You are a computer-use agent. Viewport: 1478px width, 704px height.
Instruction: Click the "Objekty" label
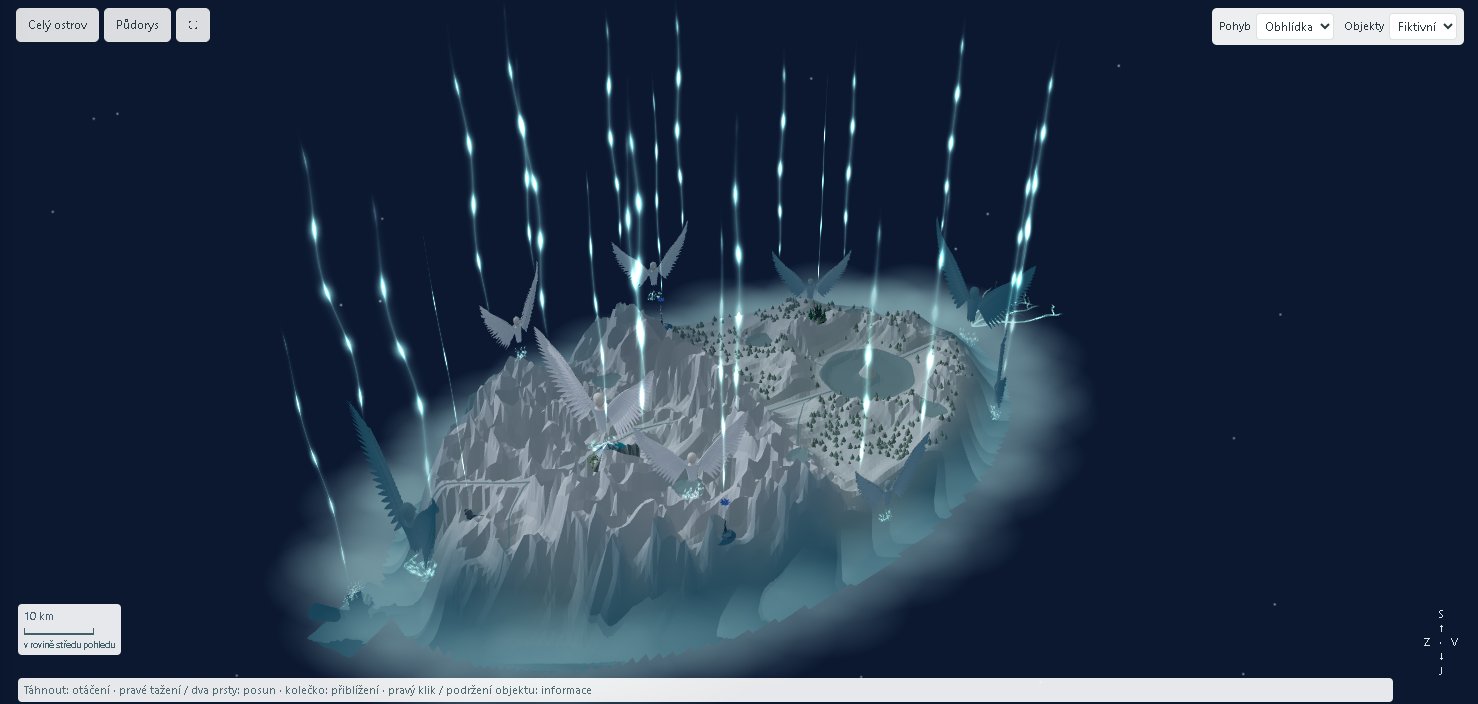click(1364, 27)
